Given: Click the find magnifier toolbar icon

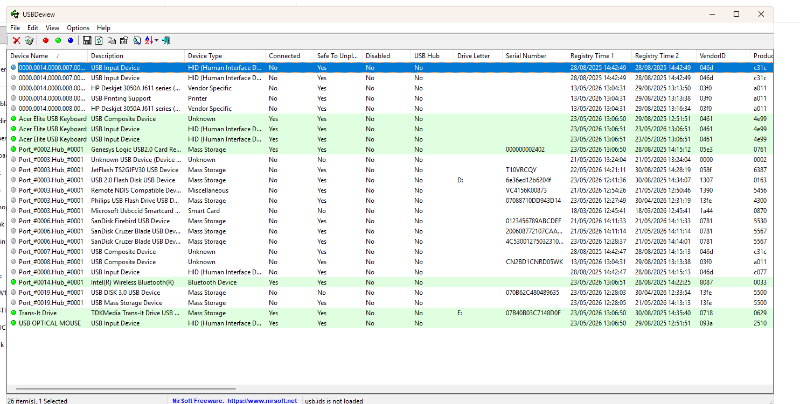Looking at the screenshot, I should click(137, 40).
